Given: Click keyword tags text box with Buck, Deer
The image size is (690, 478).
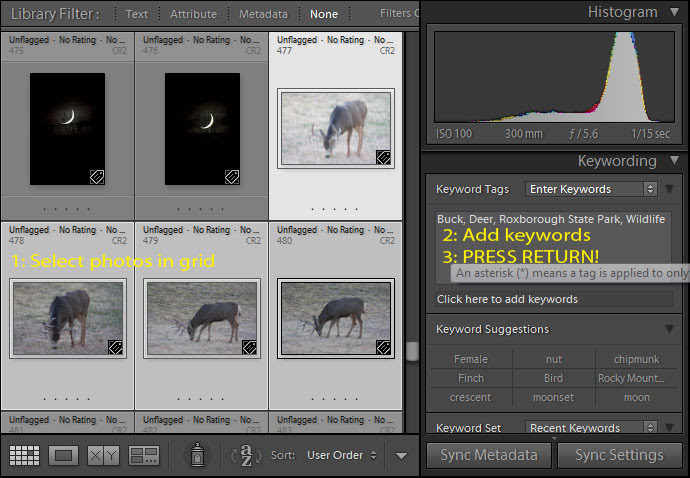Looking at the screenshot, I should point(554,246).
